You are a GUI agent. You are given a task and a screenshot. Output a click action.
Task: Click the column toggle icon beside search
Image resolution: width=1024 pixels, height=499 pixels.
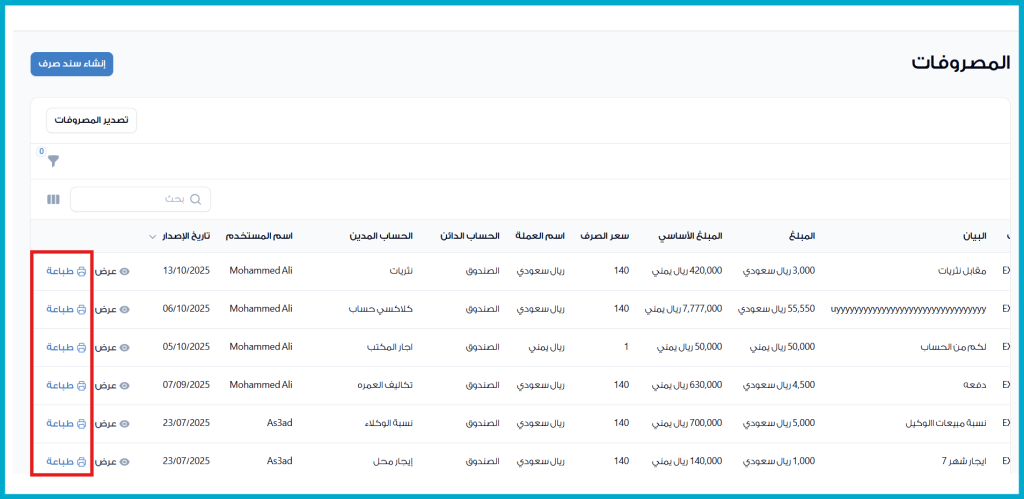pyautogui.click(x=54, y=200)
